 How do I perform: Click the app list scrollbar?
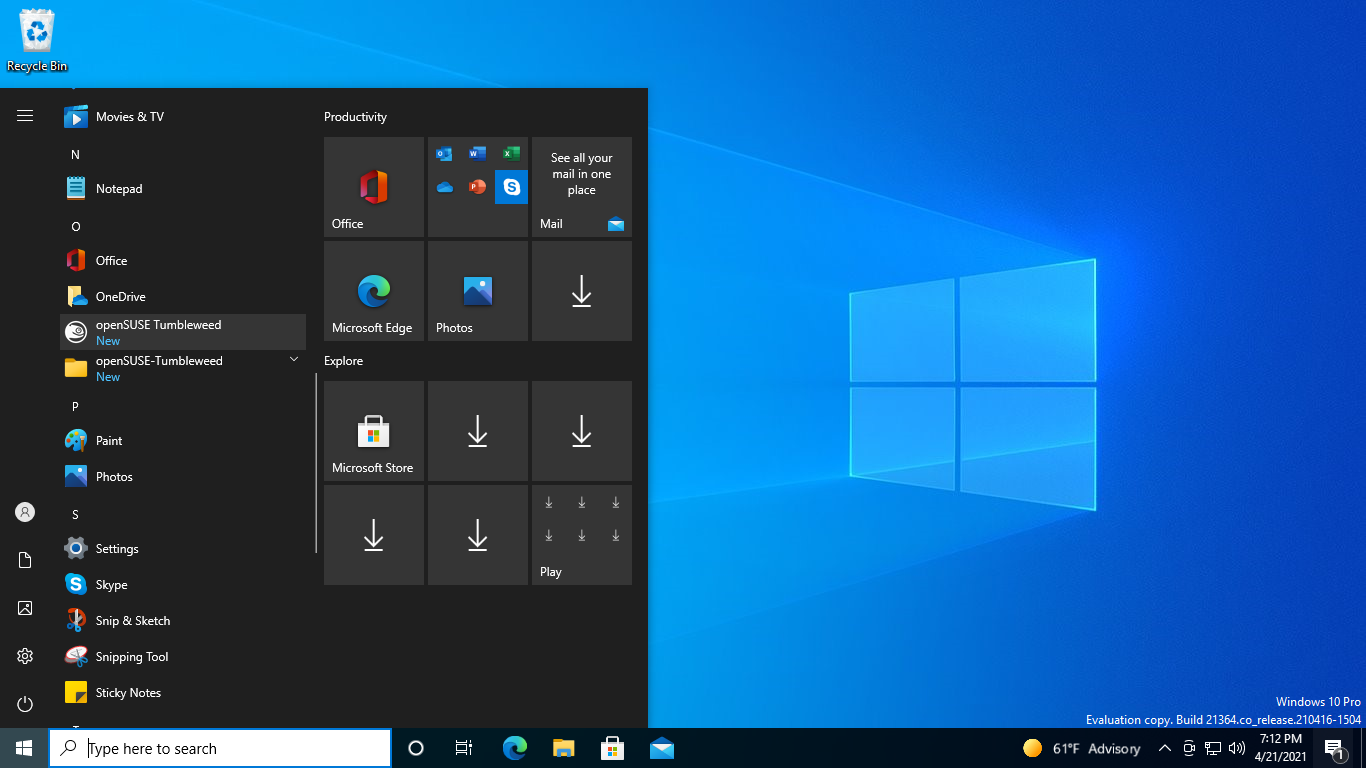click(x=316, y=463)
